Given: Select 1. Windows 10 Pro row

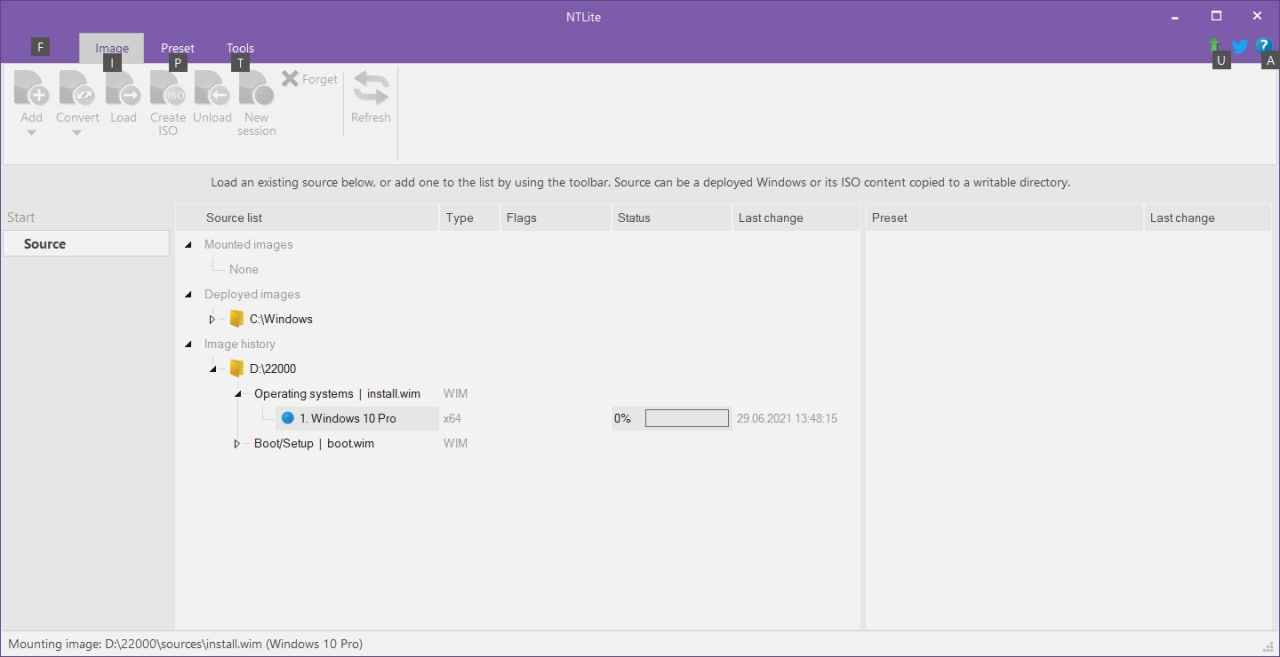Looking at the screenshot, I should point(357,418).
